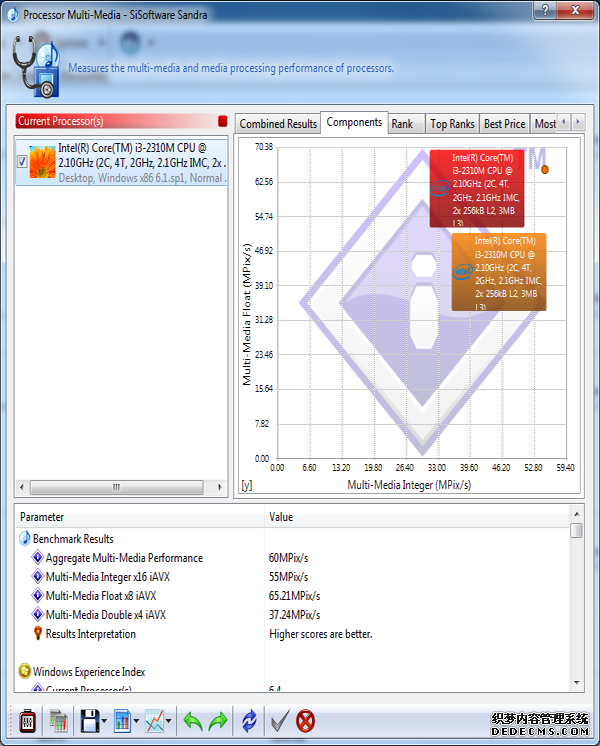The width and height of the screenshot is (600, 746).
Task: Click the Windows Experience Index gold icon
Action: click(x=25, y=671)
